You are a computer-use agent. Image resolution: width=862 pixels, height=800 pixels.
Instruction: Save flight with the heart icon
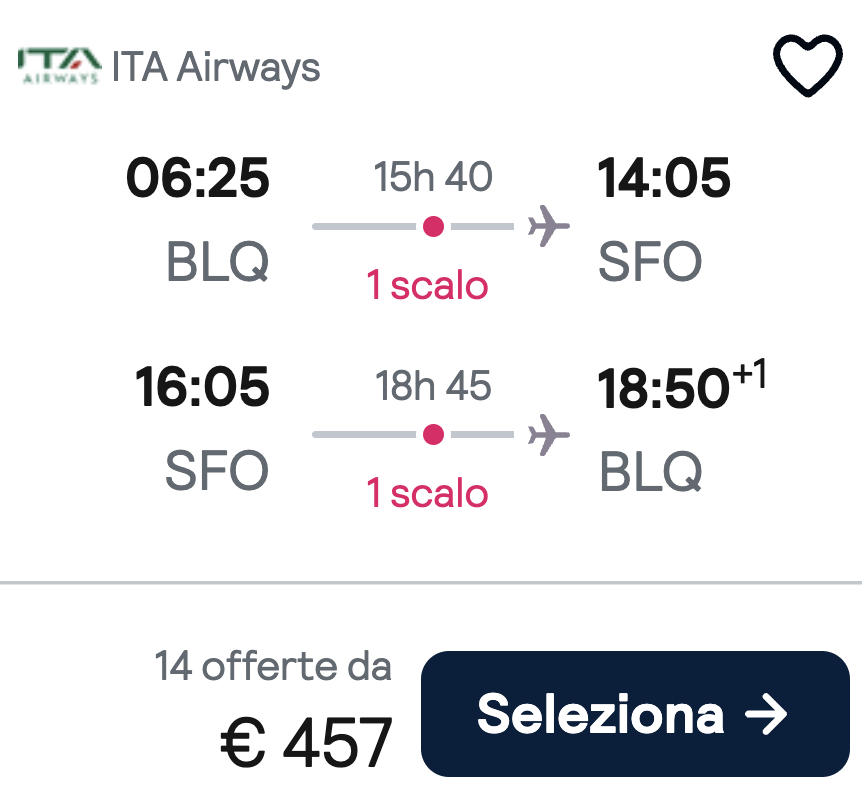[808, 65]
